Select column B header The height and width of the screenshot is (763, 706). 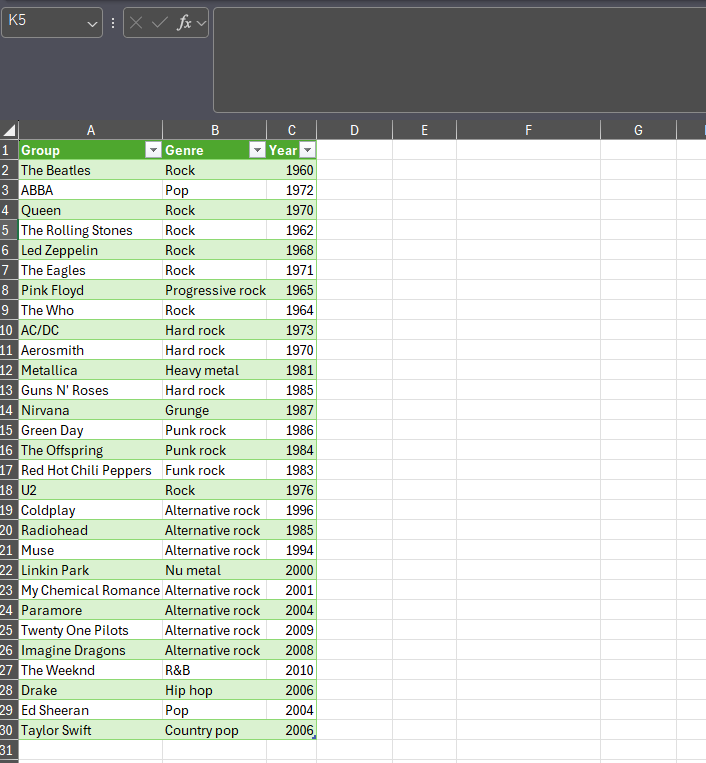215,130
